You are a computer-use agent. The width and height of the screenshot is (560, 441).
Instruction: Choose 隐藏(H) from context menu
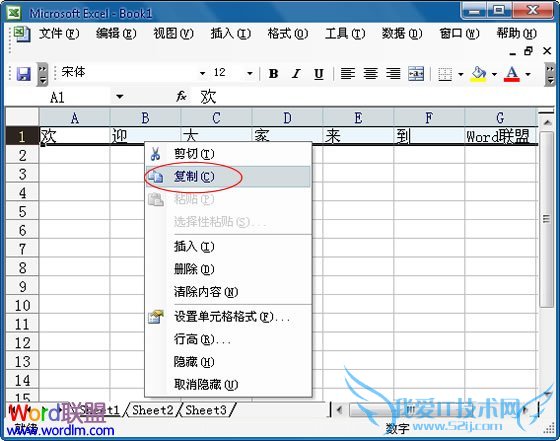point(228,362)
